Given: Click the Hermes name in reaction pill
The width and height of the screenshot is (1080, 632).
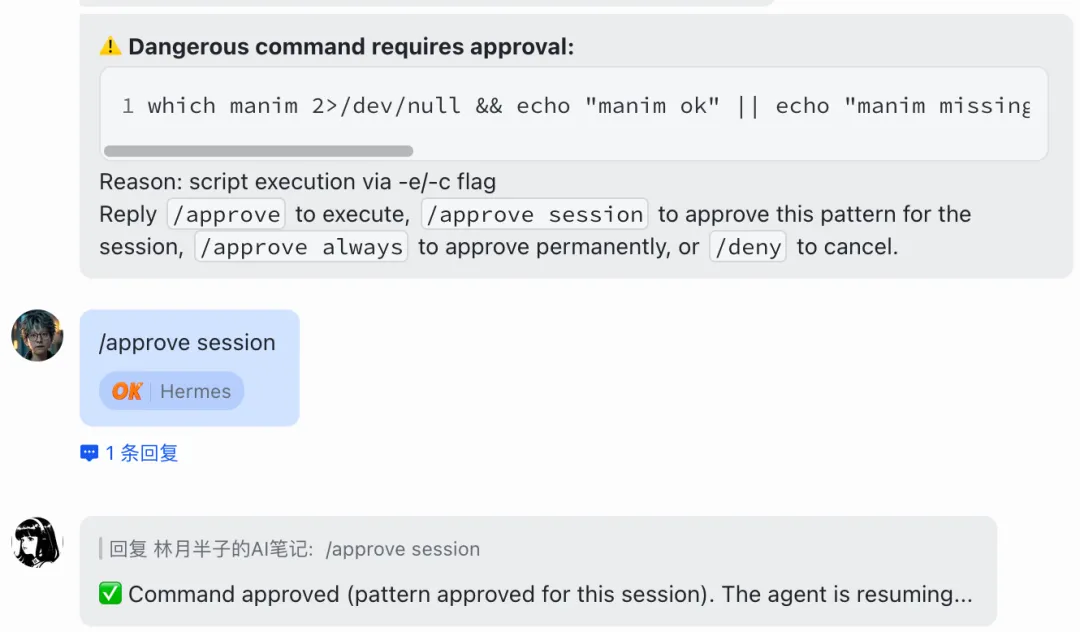Looking at the screenshot, I should pyautogui.click(x=195, y=391).
